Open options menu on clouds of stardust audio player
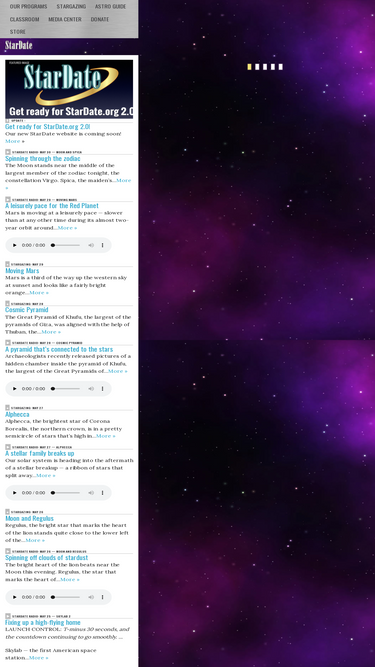This screenshot has height=667, width=375. click(x=102, y=597)
